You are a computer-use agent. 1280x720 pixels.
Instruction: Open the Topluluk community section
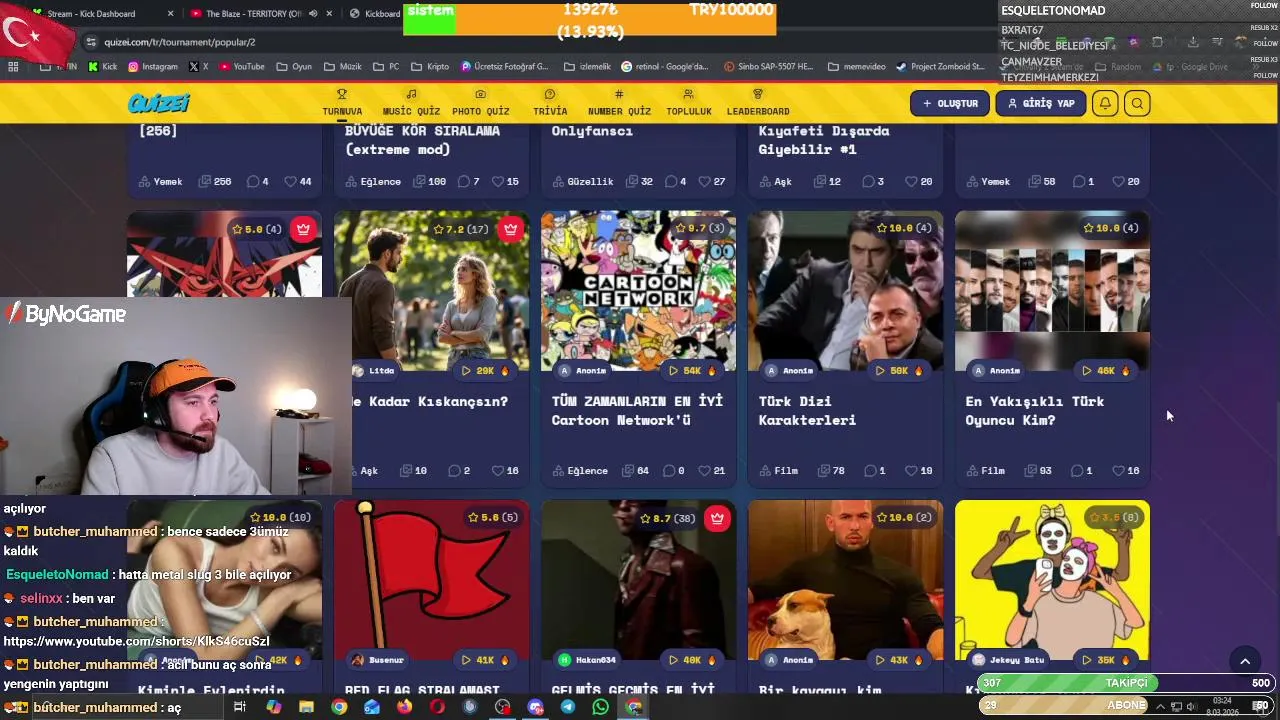point(688,103)
